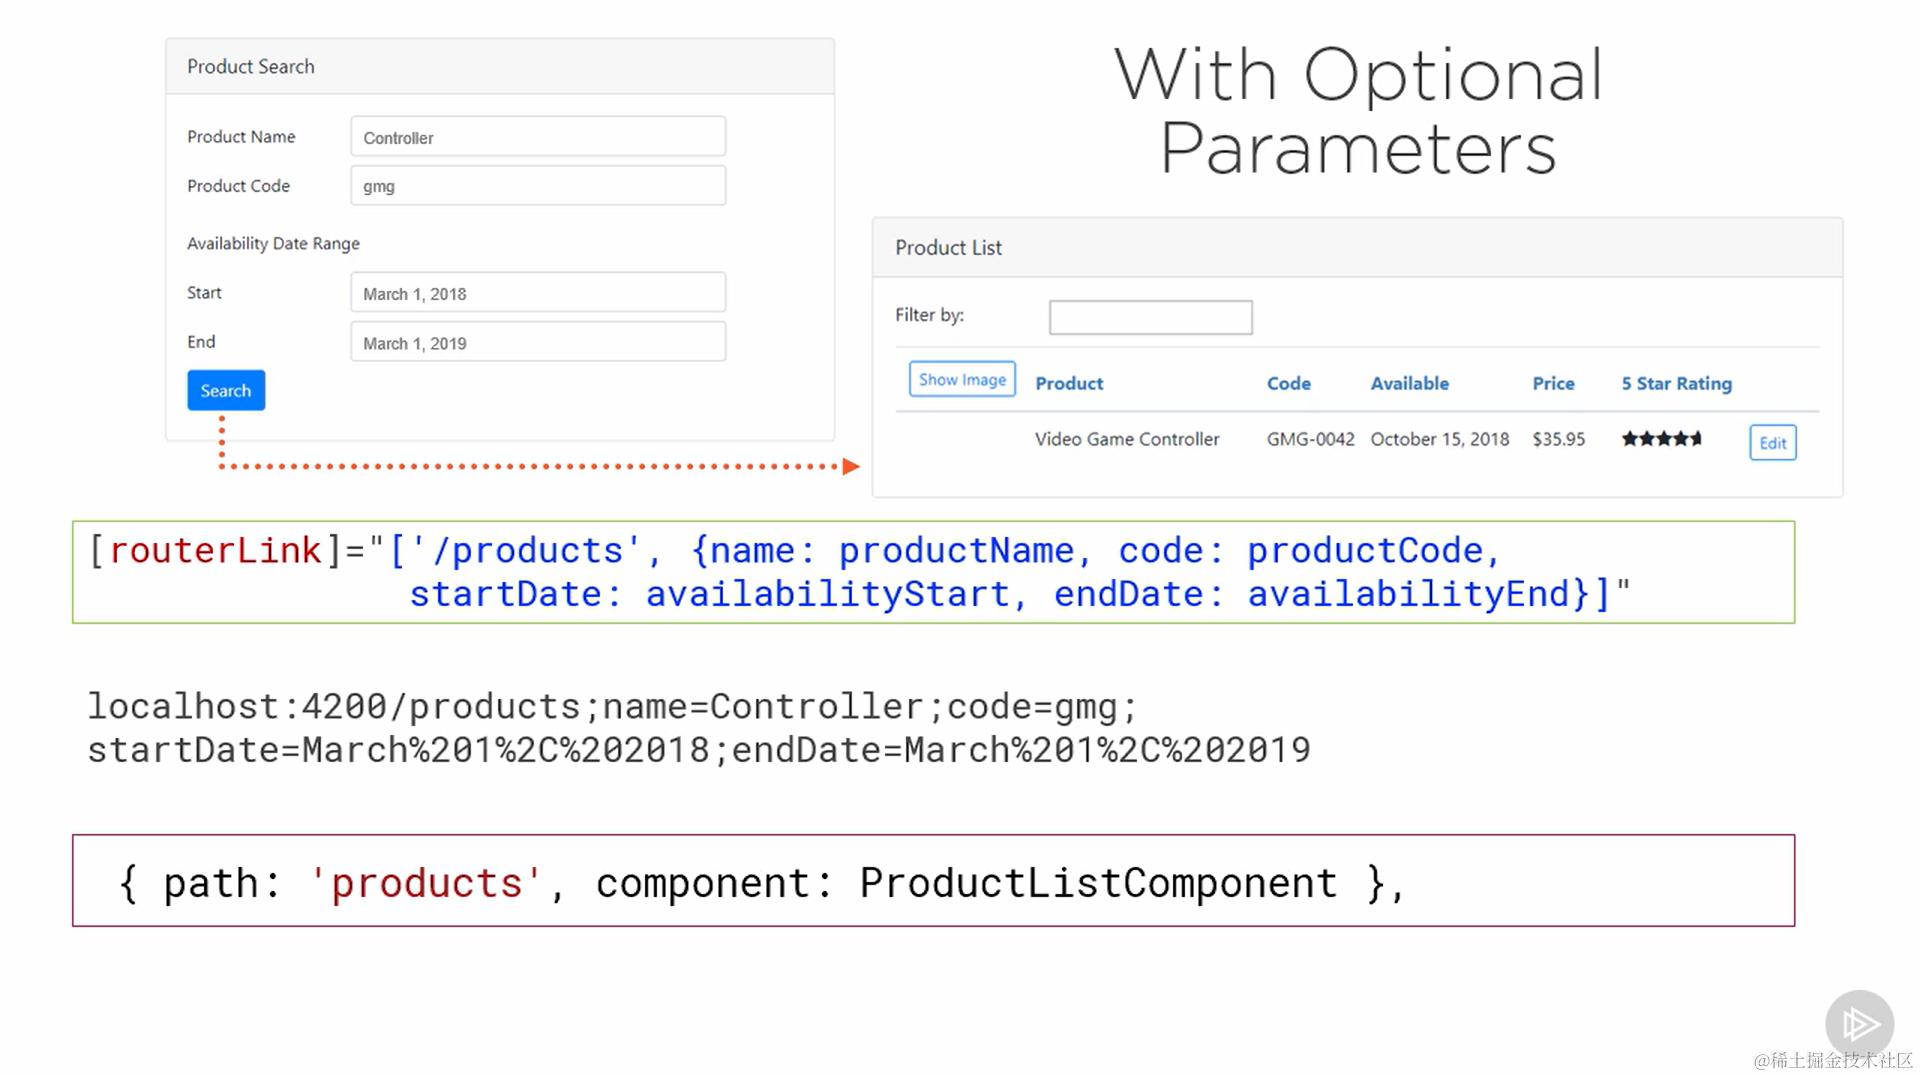This screenshot has height=1077, width=1920.
Task: Click the five-star rating stars
Action: 1661,439
